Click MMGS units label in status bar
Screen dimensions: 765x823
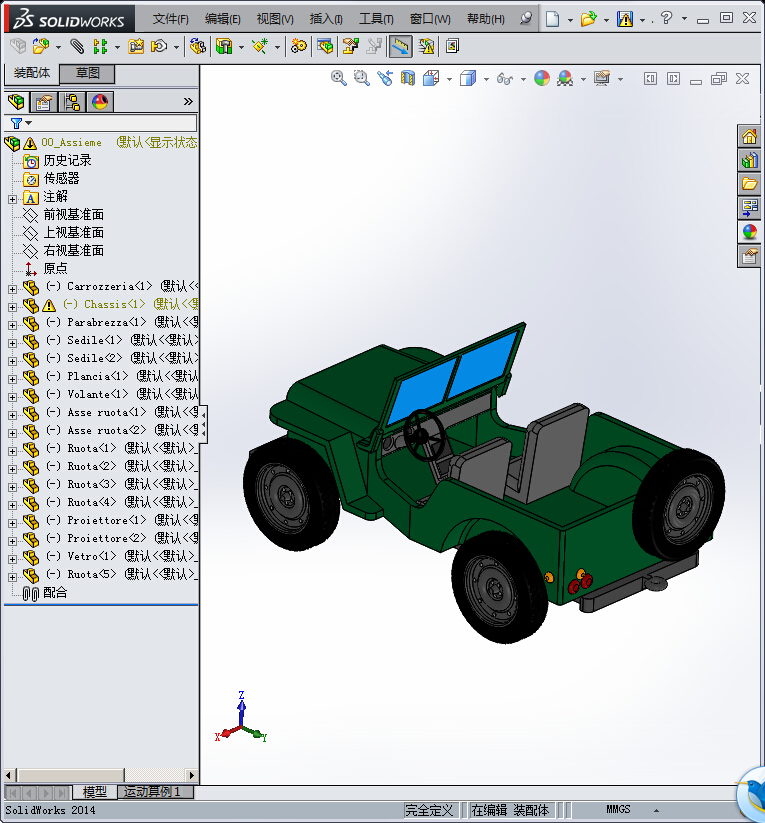[x=618, y=810]
